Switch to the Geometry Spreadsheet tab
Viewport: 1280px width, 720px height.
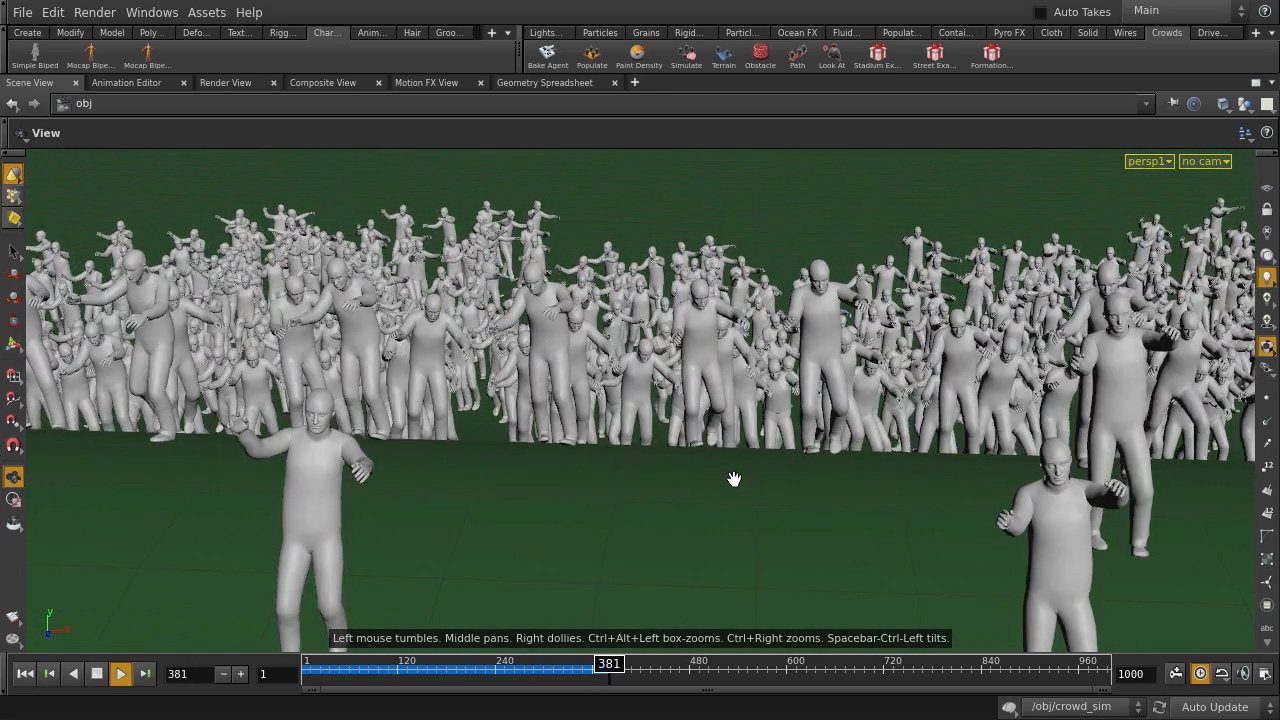545,83
